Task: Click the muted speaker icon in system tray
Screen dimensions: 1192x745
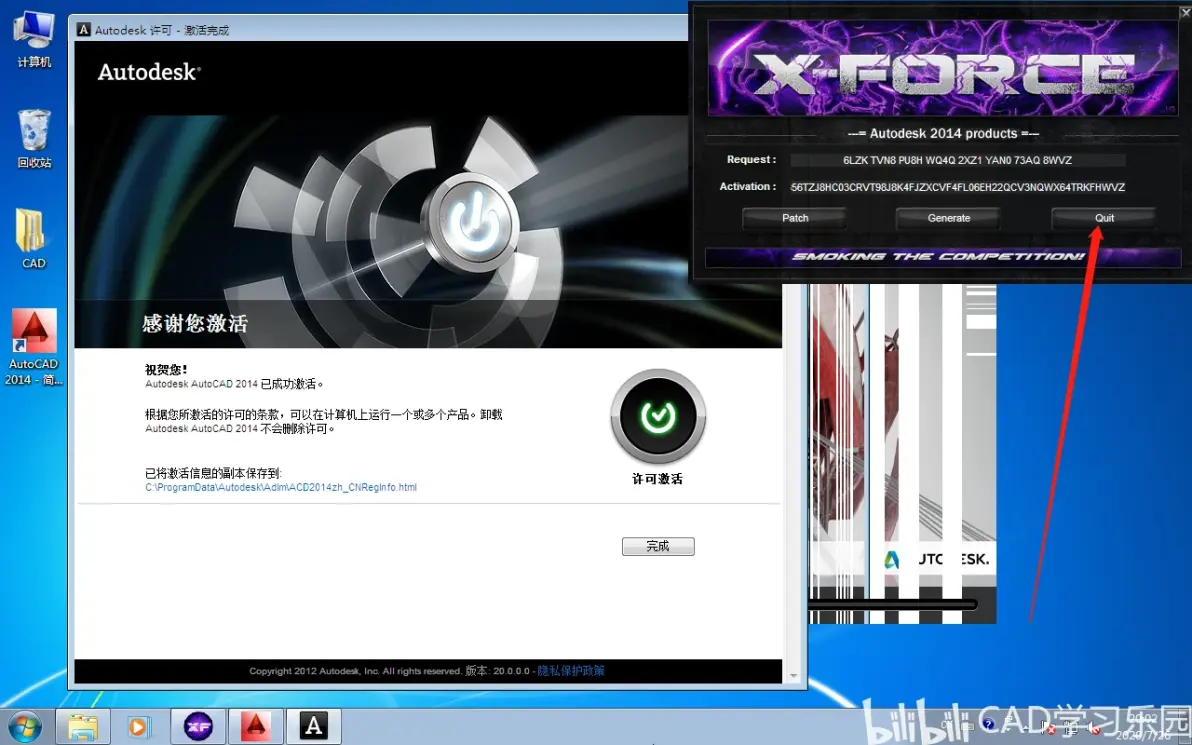Action: pos(1094,728)
